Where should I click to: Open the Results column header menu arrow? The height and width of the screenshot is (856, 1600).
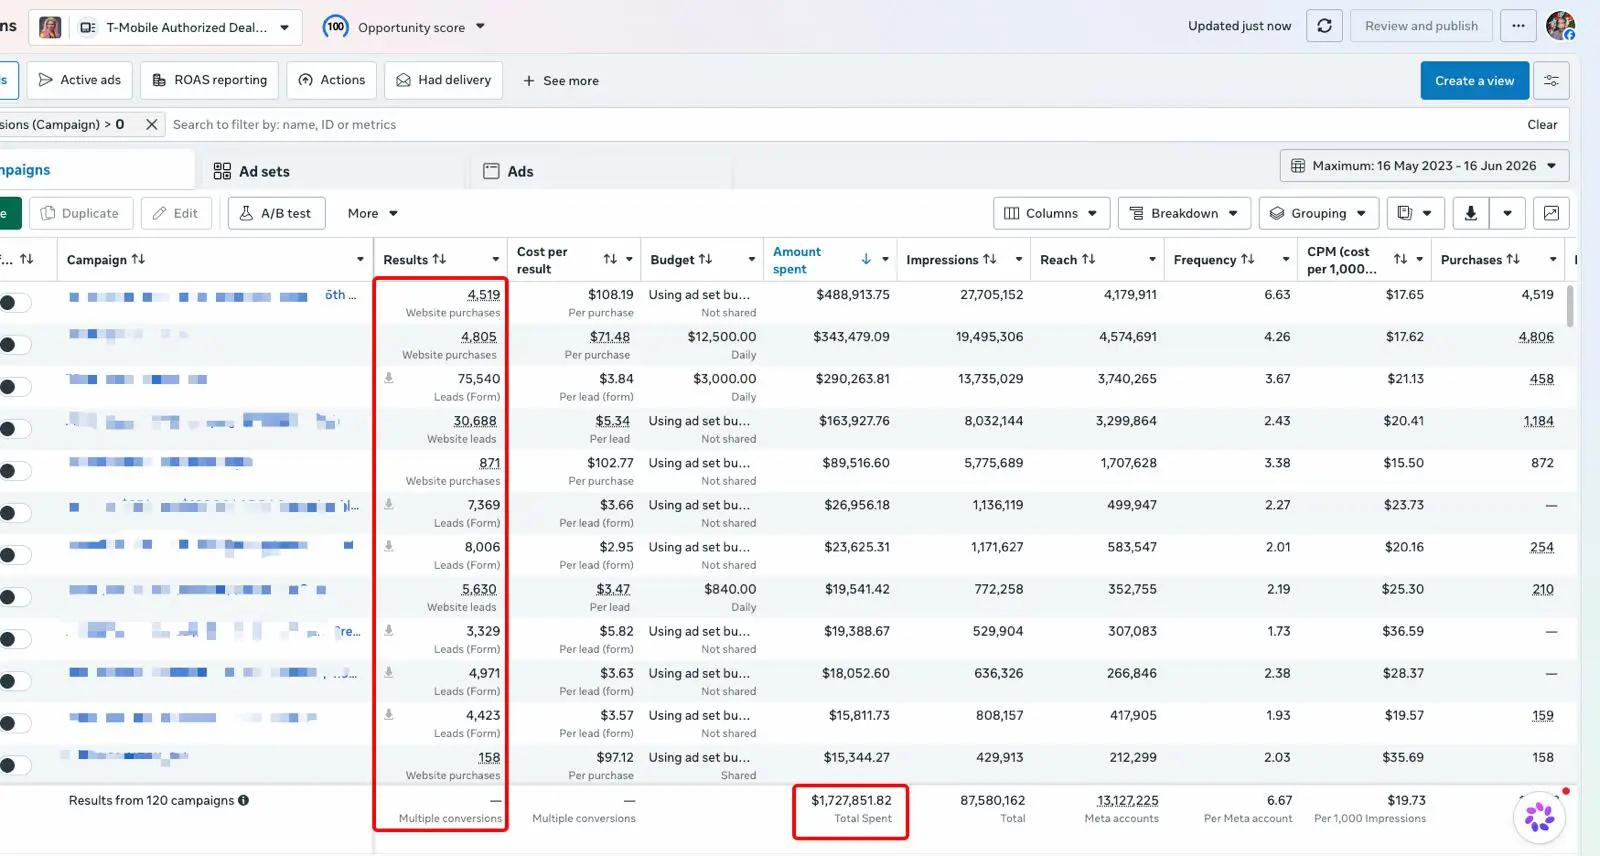click(x=495, y=259)
